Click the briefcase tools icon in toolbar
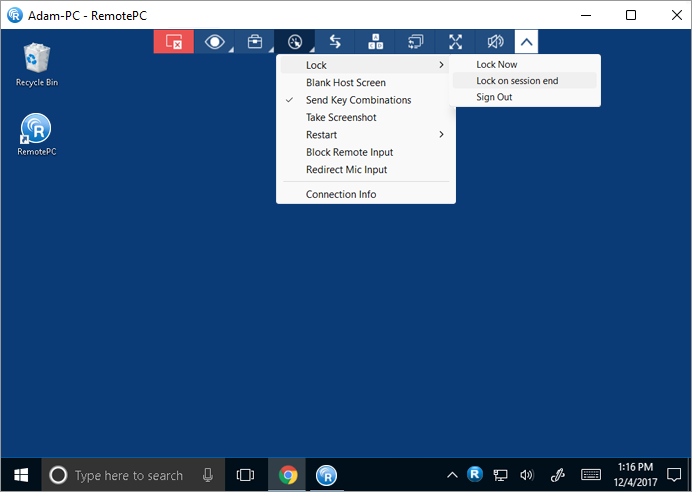This screenshot has height=492, width=692. [x=255, y=42]
